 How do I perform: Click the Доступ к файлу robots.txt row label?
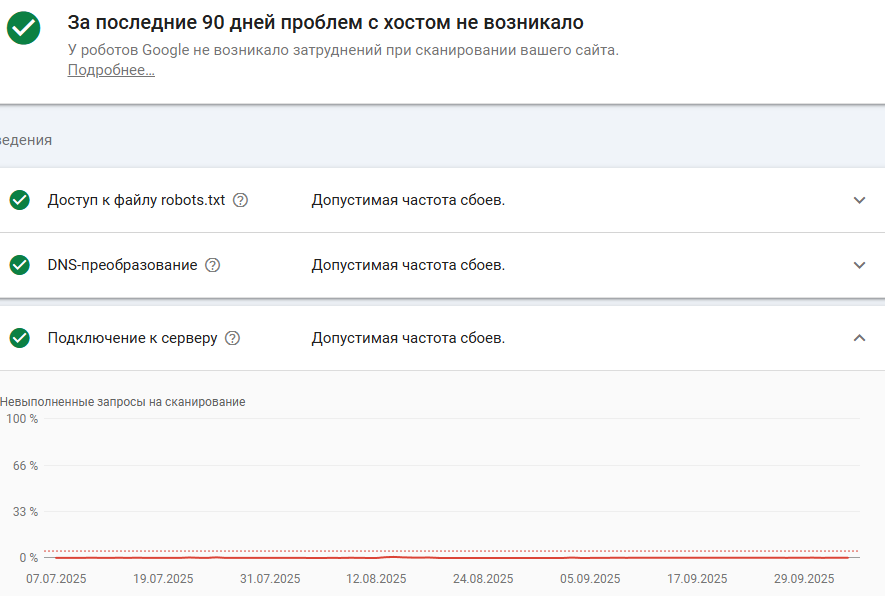136,200
